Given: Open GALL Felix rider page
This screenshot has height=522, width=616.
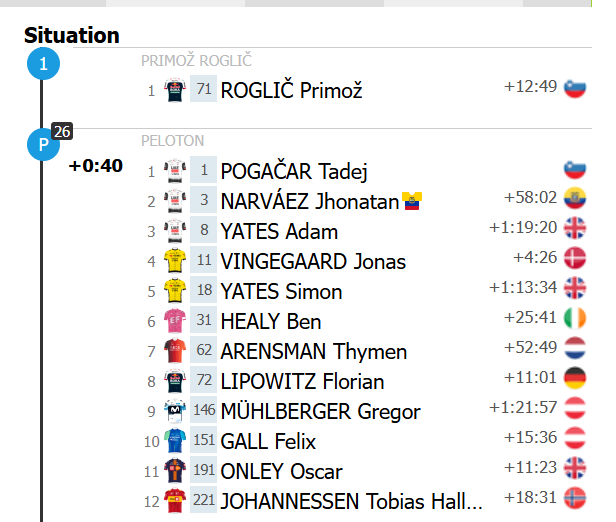Looking at the screenshot, I should 268,441.
